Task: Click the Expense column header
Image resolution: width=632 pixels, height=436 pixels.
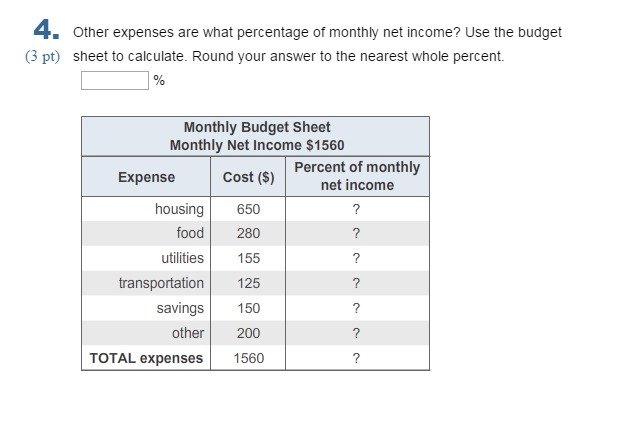Action: click(x=146, y=177)
